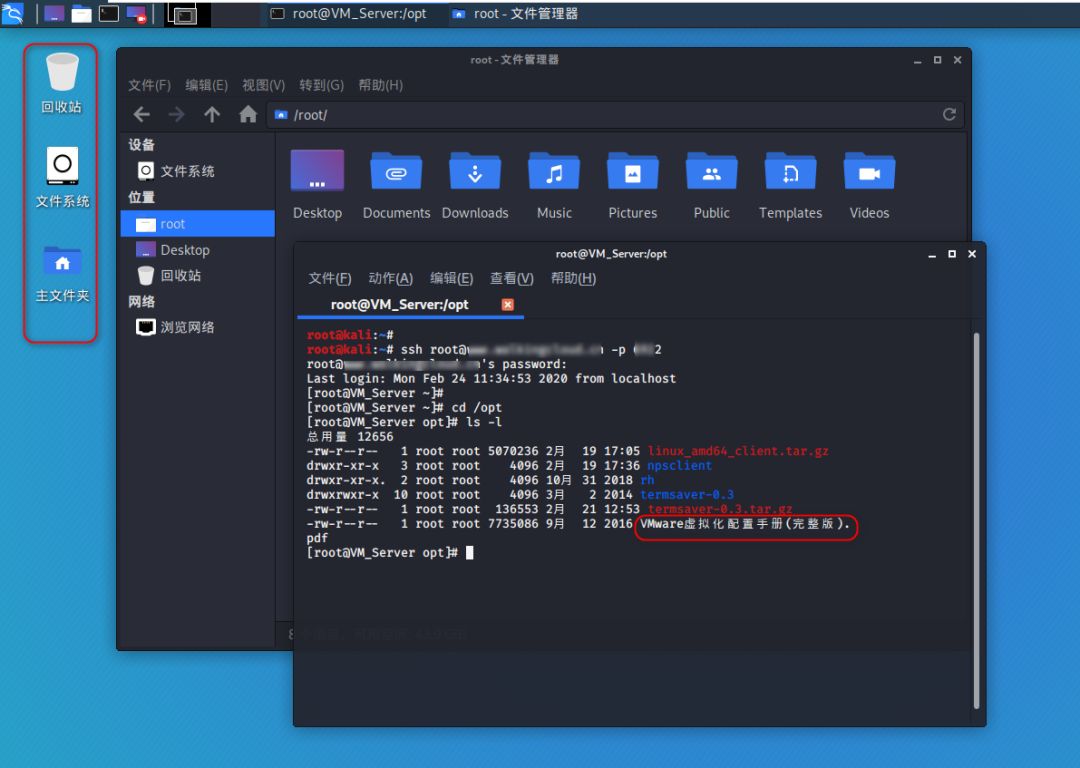
Task: Select the Documents folder icon
Action: point(396,185)
